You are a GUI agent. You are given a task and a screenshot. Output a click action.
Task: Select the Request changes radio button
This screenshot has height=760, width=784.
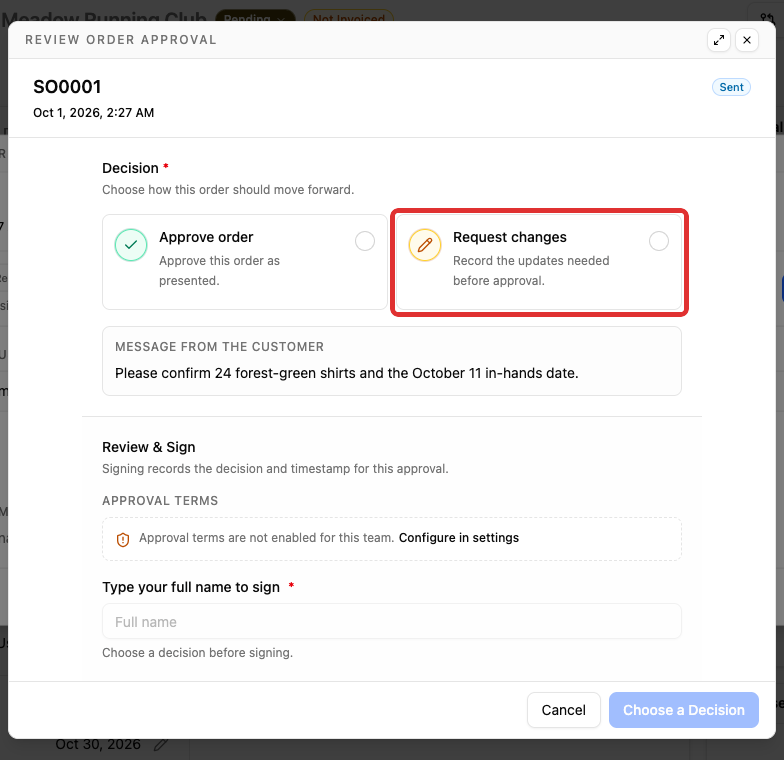click(658, 241)
